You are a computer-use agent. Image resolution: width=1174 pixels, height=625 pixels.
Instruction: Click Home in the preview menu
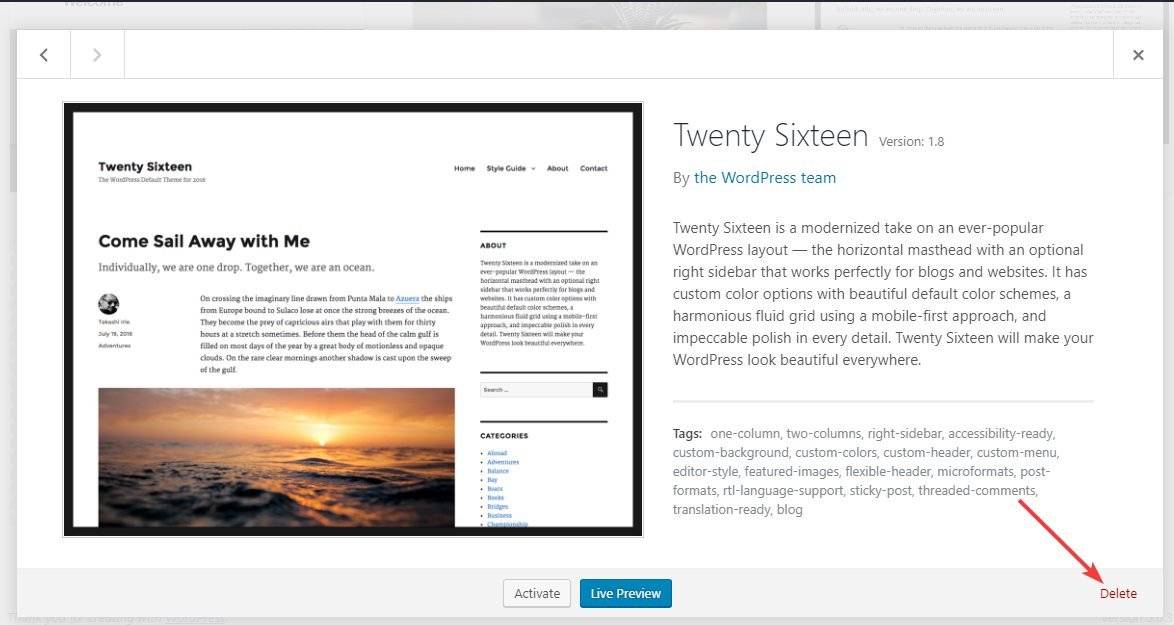tap(464, 168)
